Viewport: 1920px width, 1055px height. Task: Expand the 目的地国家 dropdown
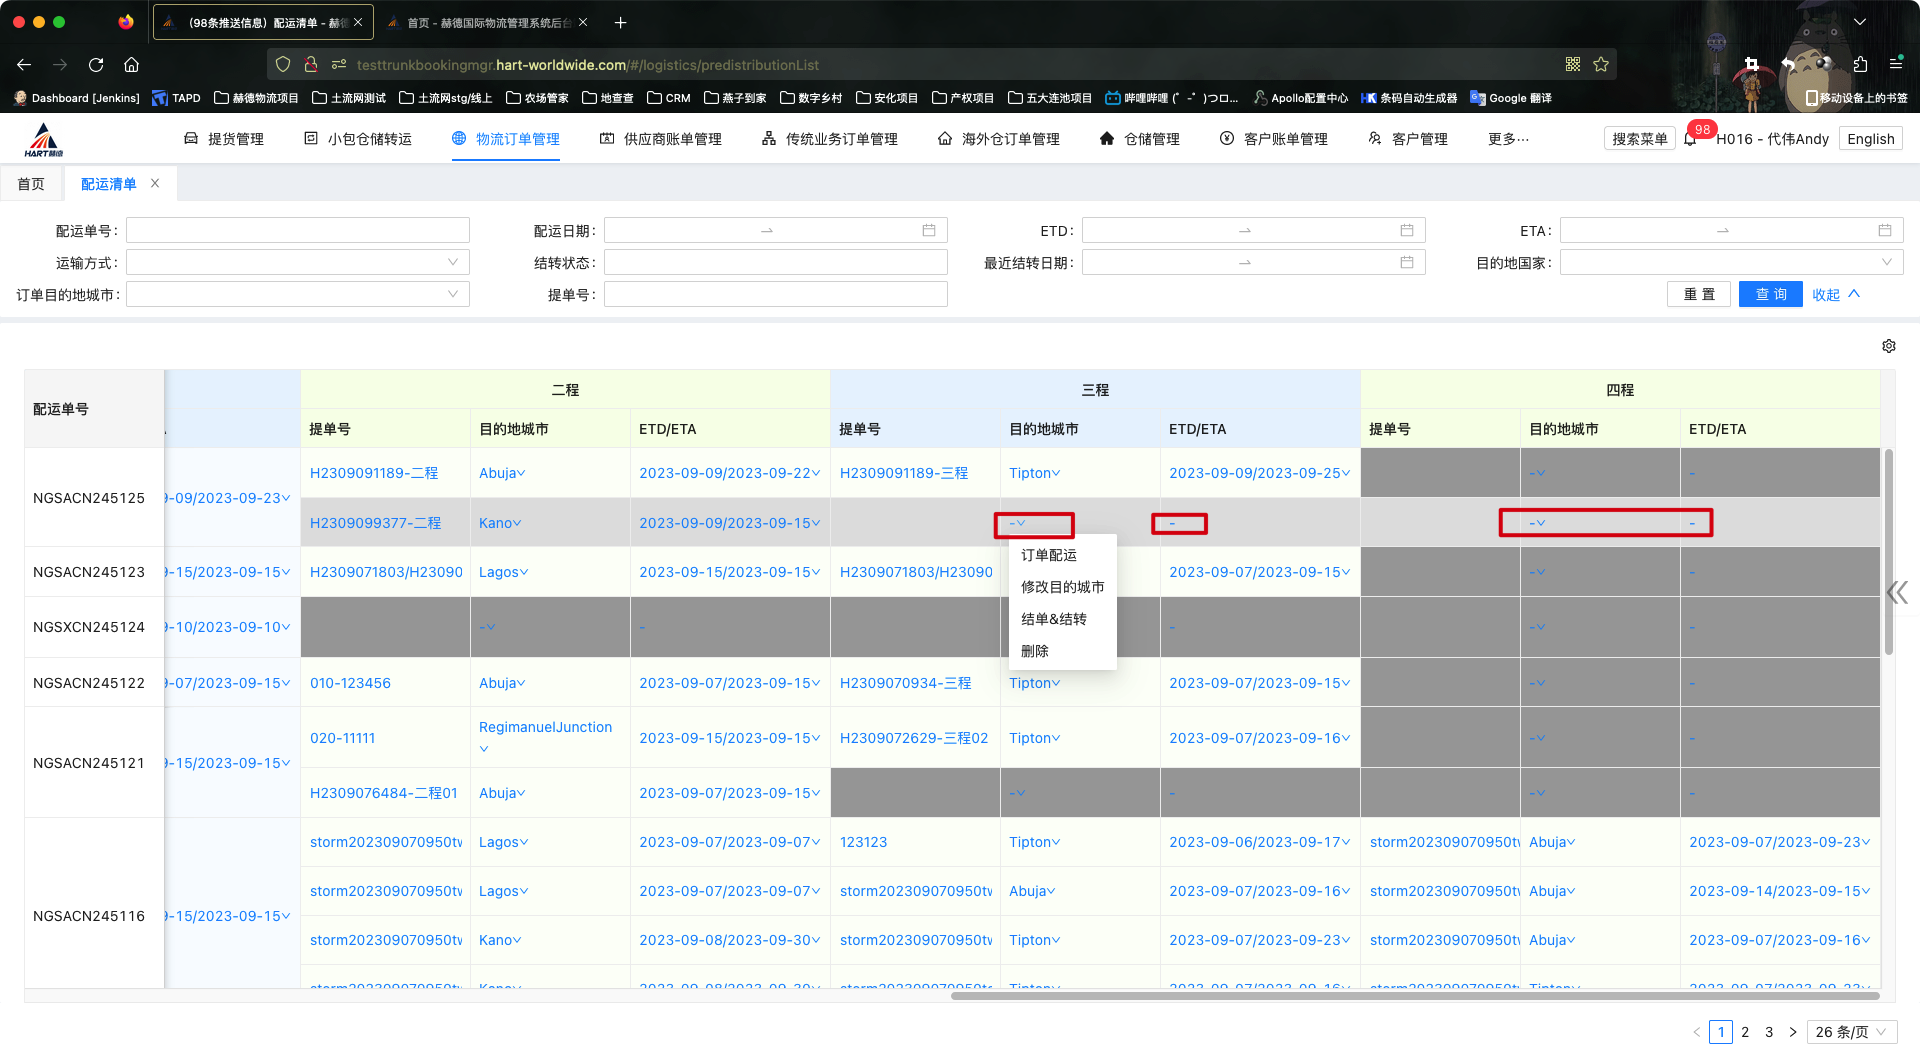1730,263
